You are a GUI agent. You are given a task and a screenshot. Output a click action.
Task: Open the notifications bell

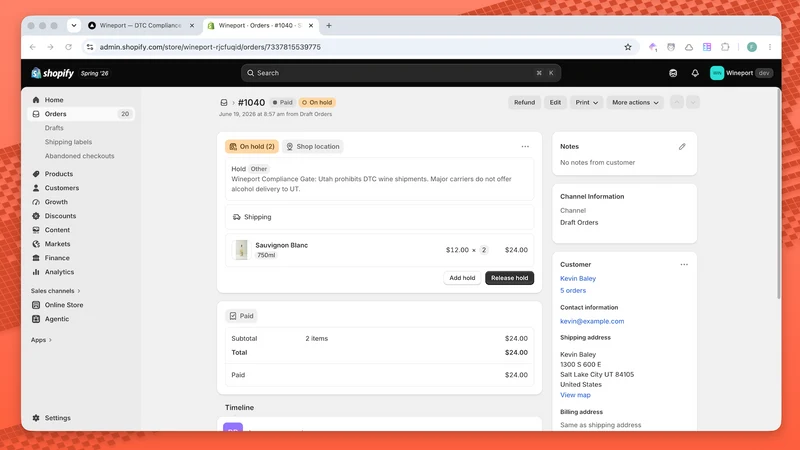695,73
